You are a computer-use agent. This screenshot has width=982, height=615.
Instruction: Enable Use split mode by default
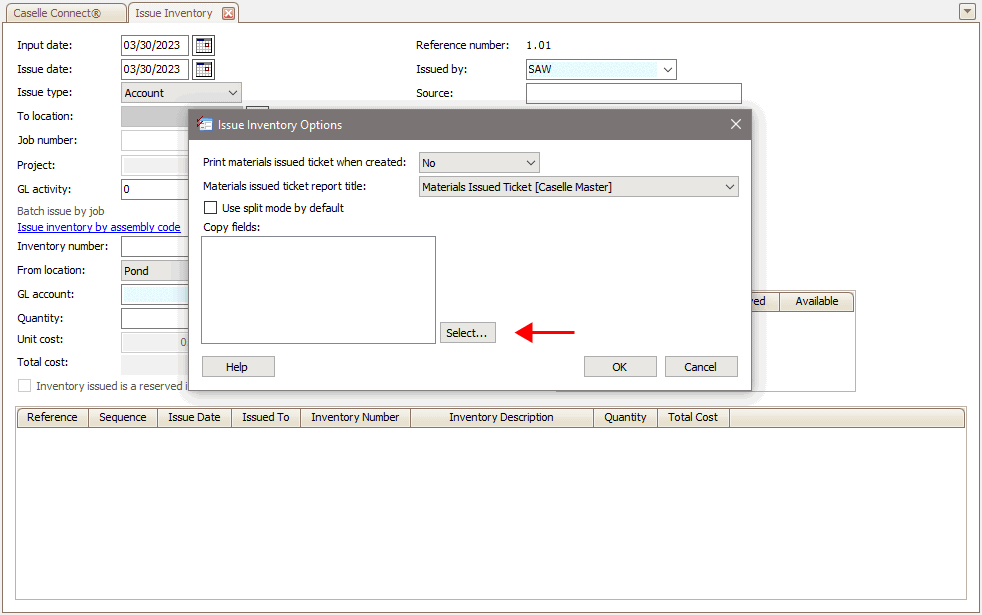pos(210,208)
